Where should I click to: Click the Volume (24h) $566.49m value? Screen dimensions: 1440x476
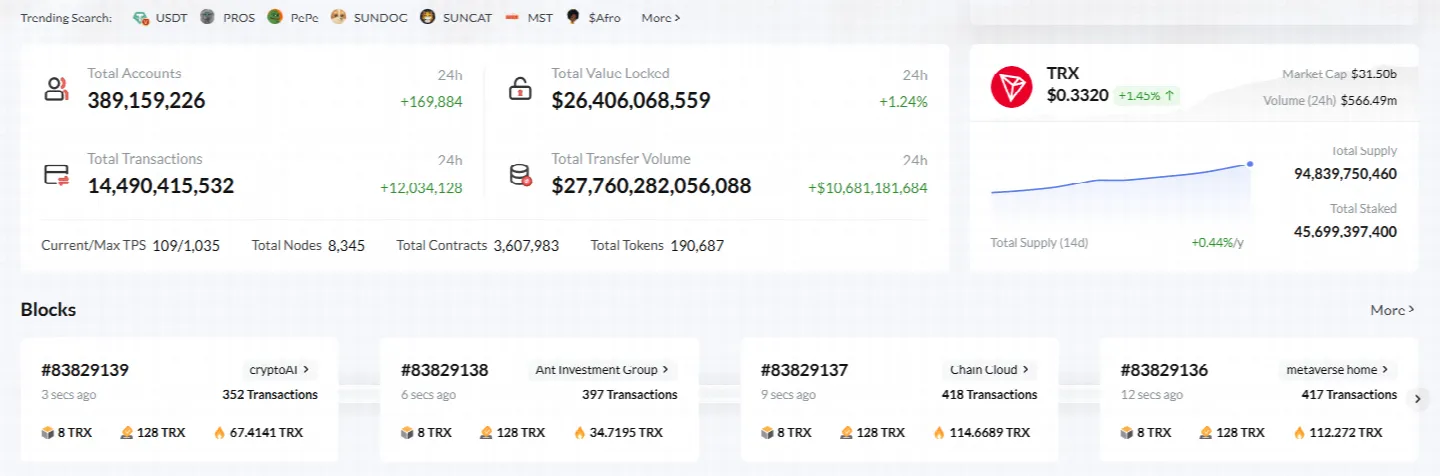click(1370, 100)
